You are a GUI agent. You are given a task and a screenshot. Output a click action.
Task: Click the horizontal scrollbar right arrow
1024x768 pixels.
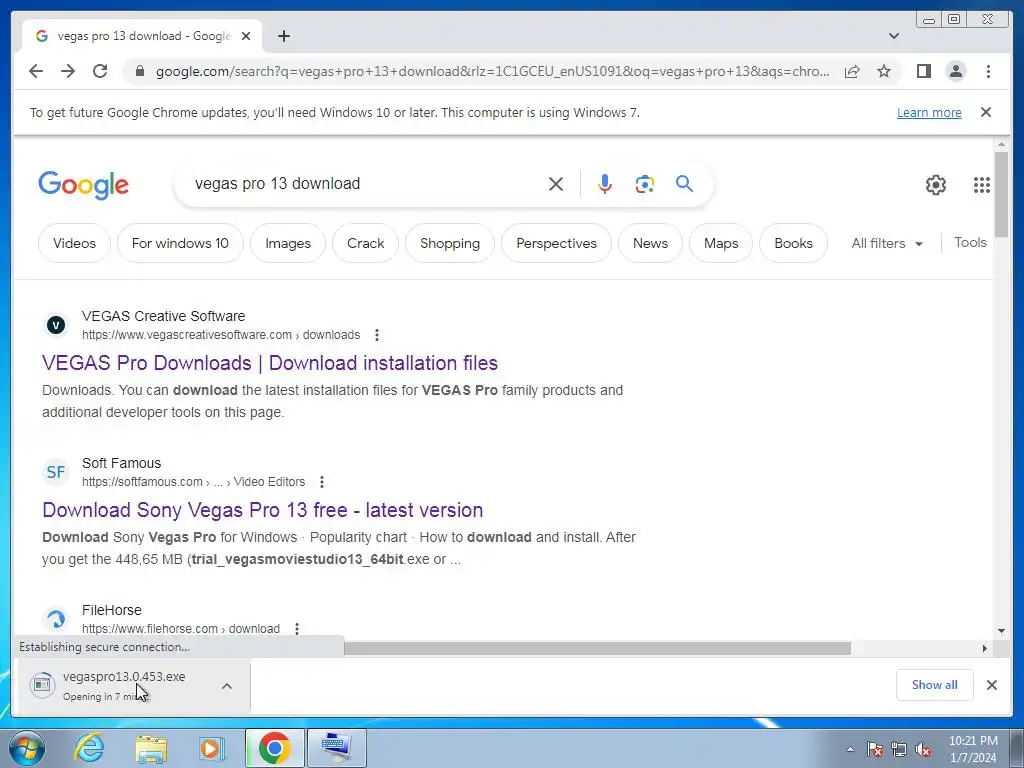pyautogui.click(x=985, y=648)
